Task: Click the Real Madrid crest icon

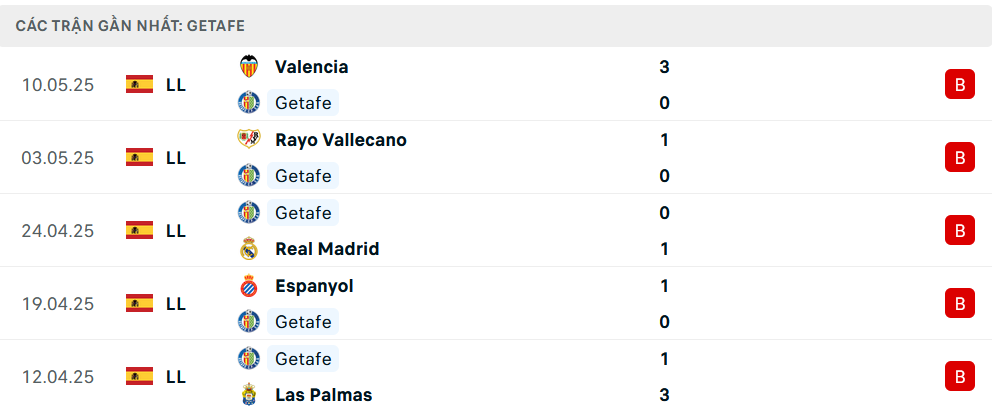Action: coord(249,249)
